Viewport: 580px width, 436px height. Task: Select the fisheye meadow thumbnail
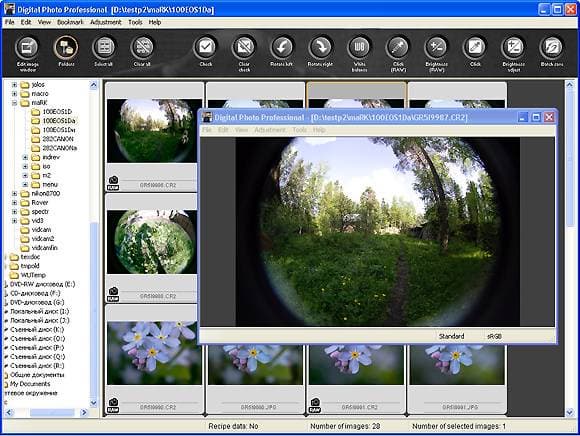(152, 131)
